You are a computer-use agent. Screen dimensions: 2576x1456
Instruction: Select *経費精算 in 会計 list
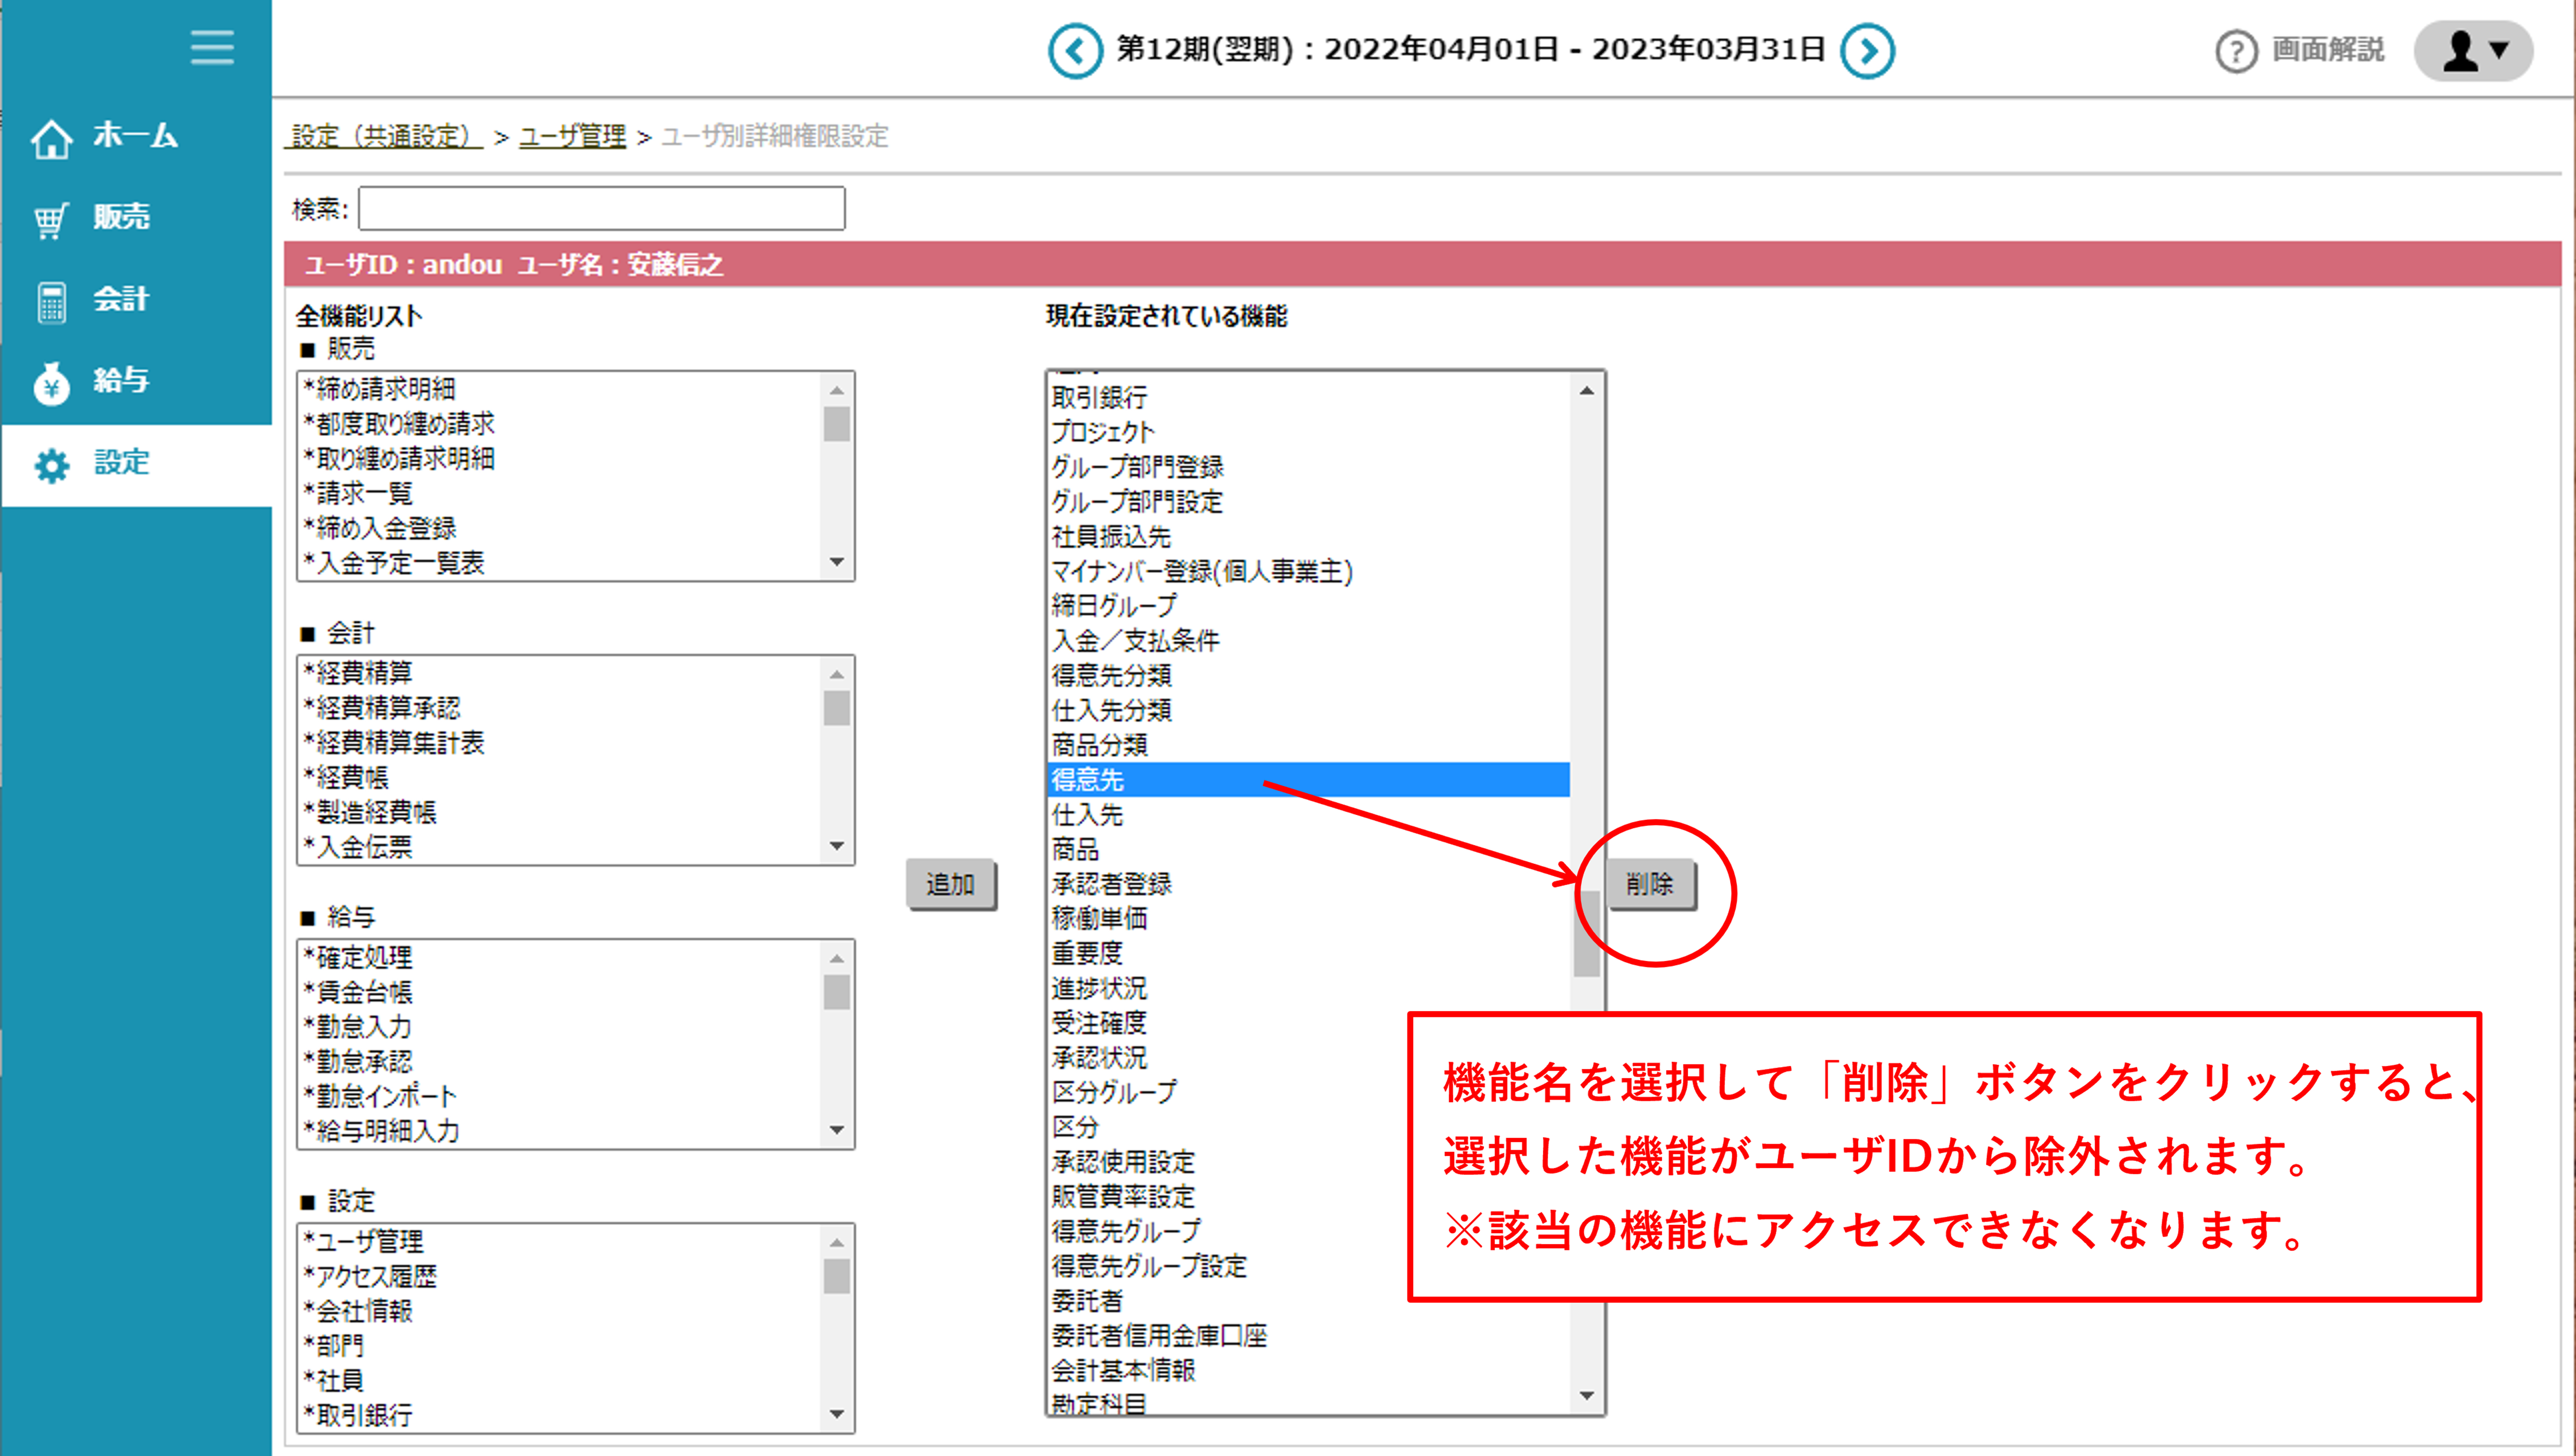point(560,672)
